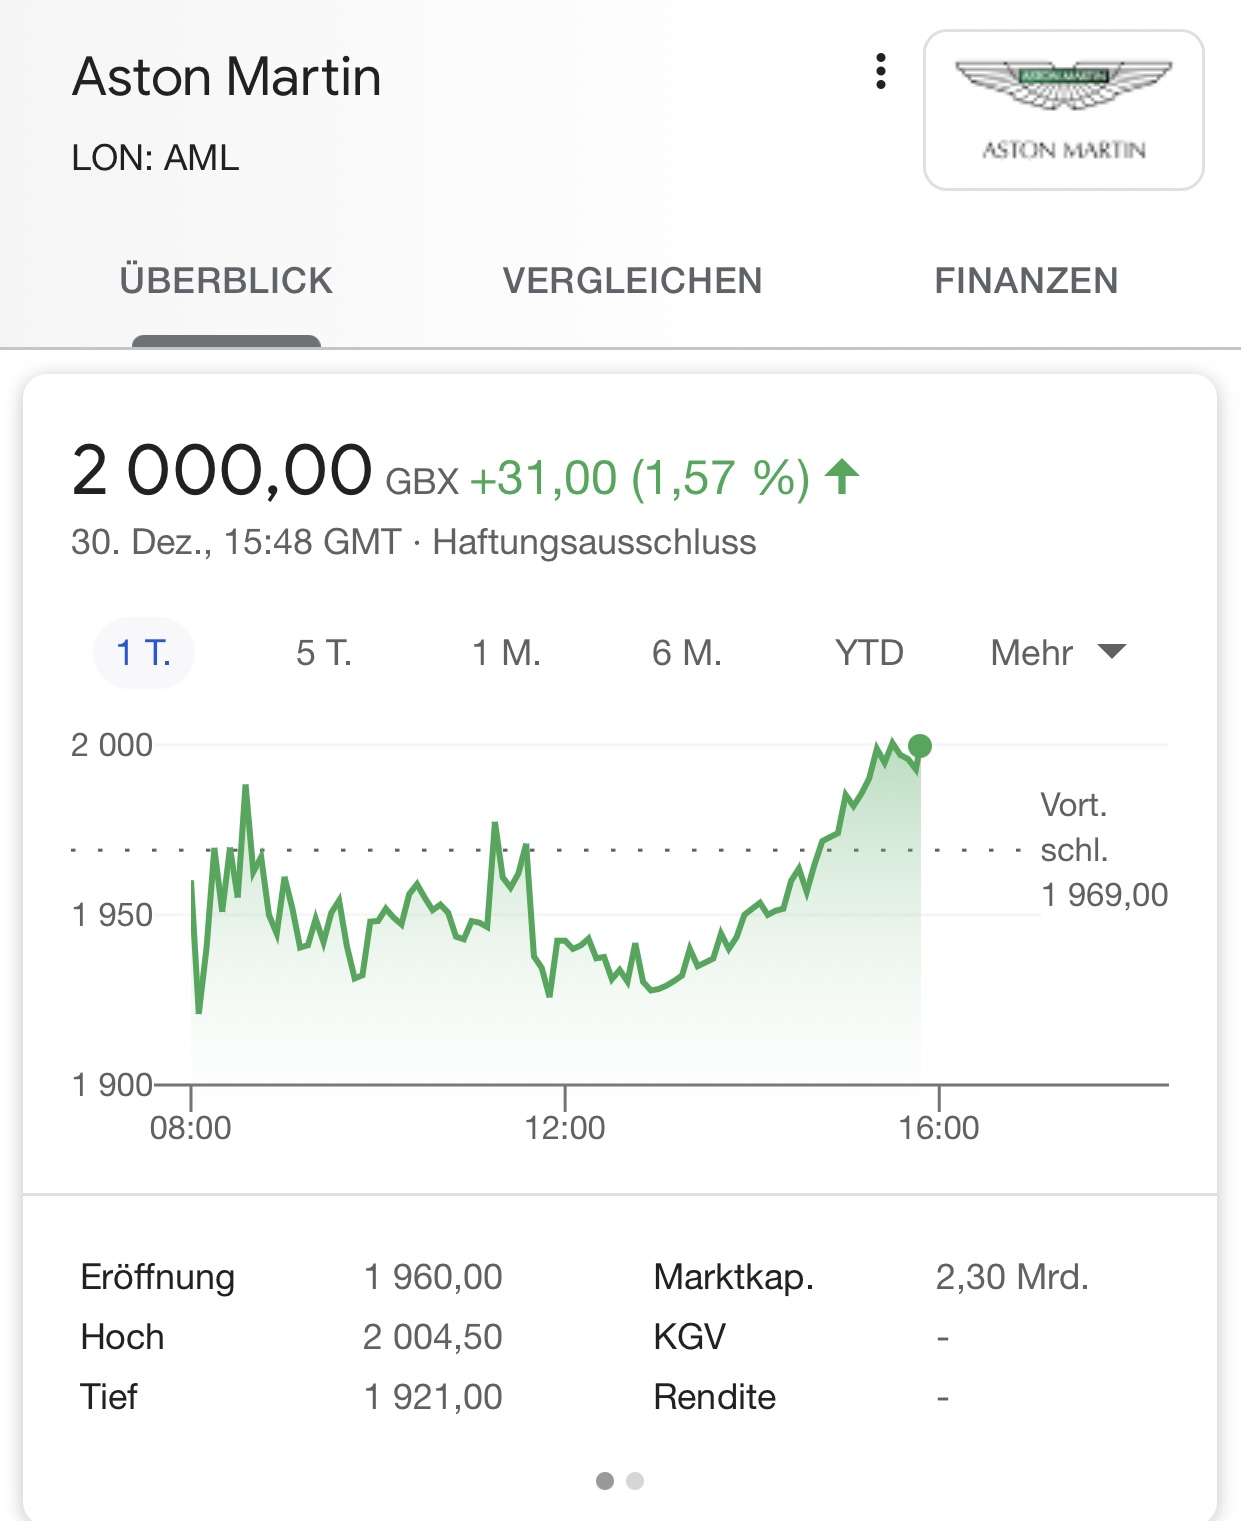Open the FINANZEN tab
Image resolution: width=1241 pixels, height=1521 pixels.
[1026, 281]
